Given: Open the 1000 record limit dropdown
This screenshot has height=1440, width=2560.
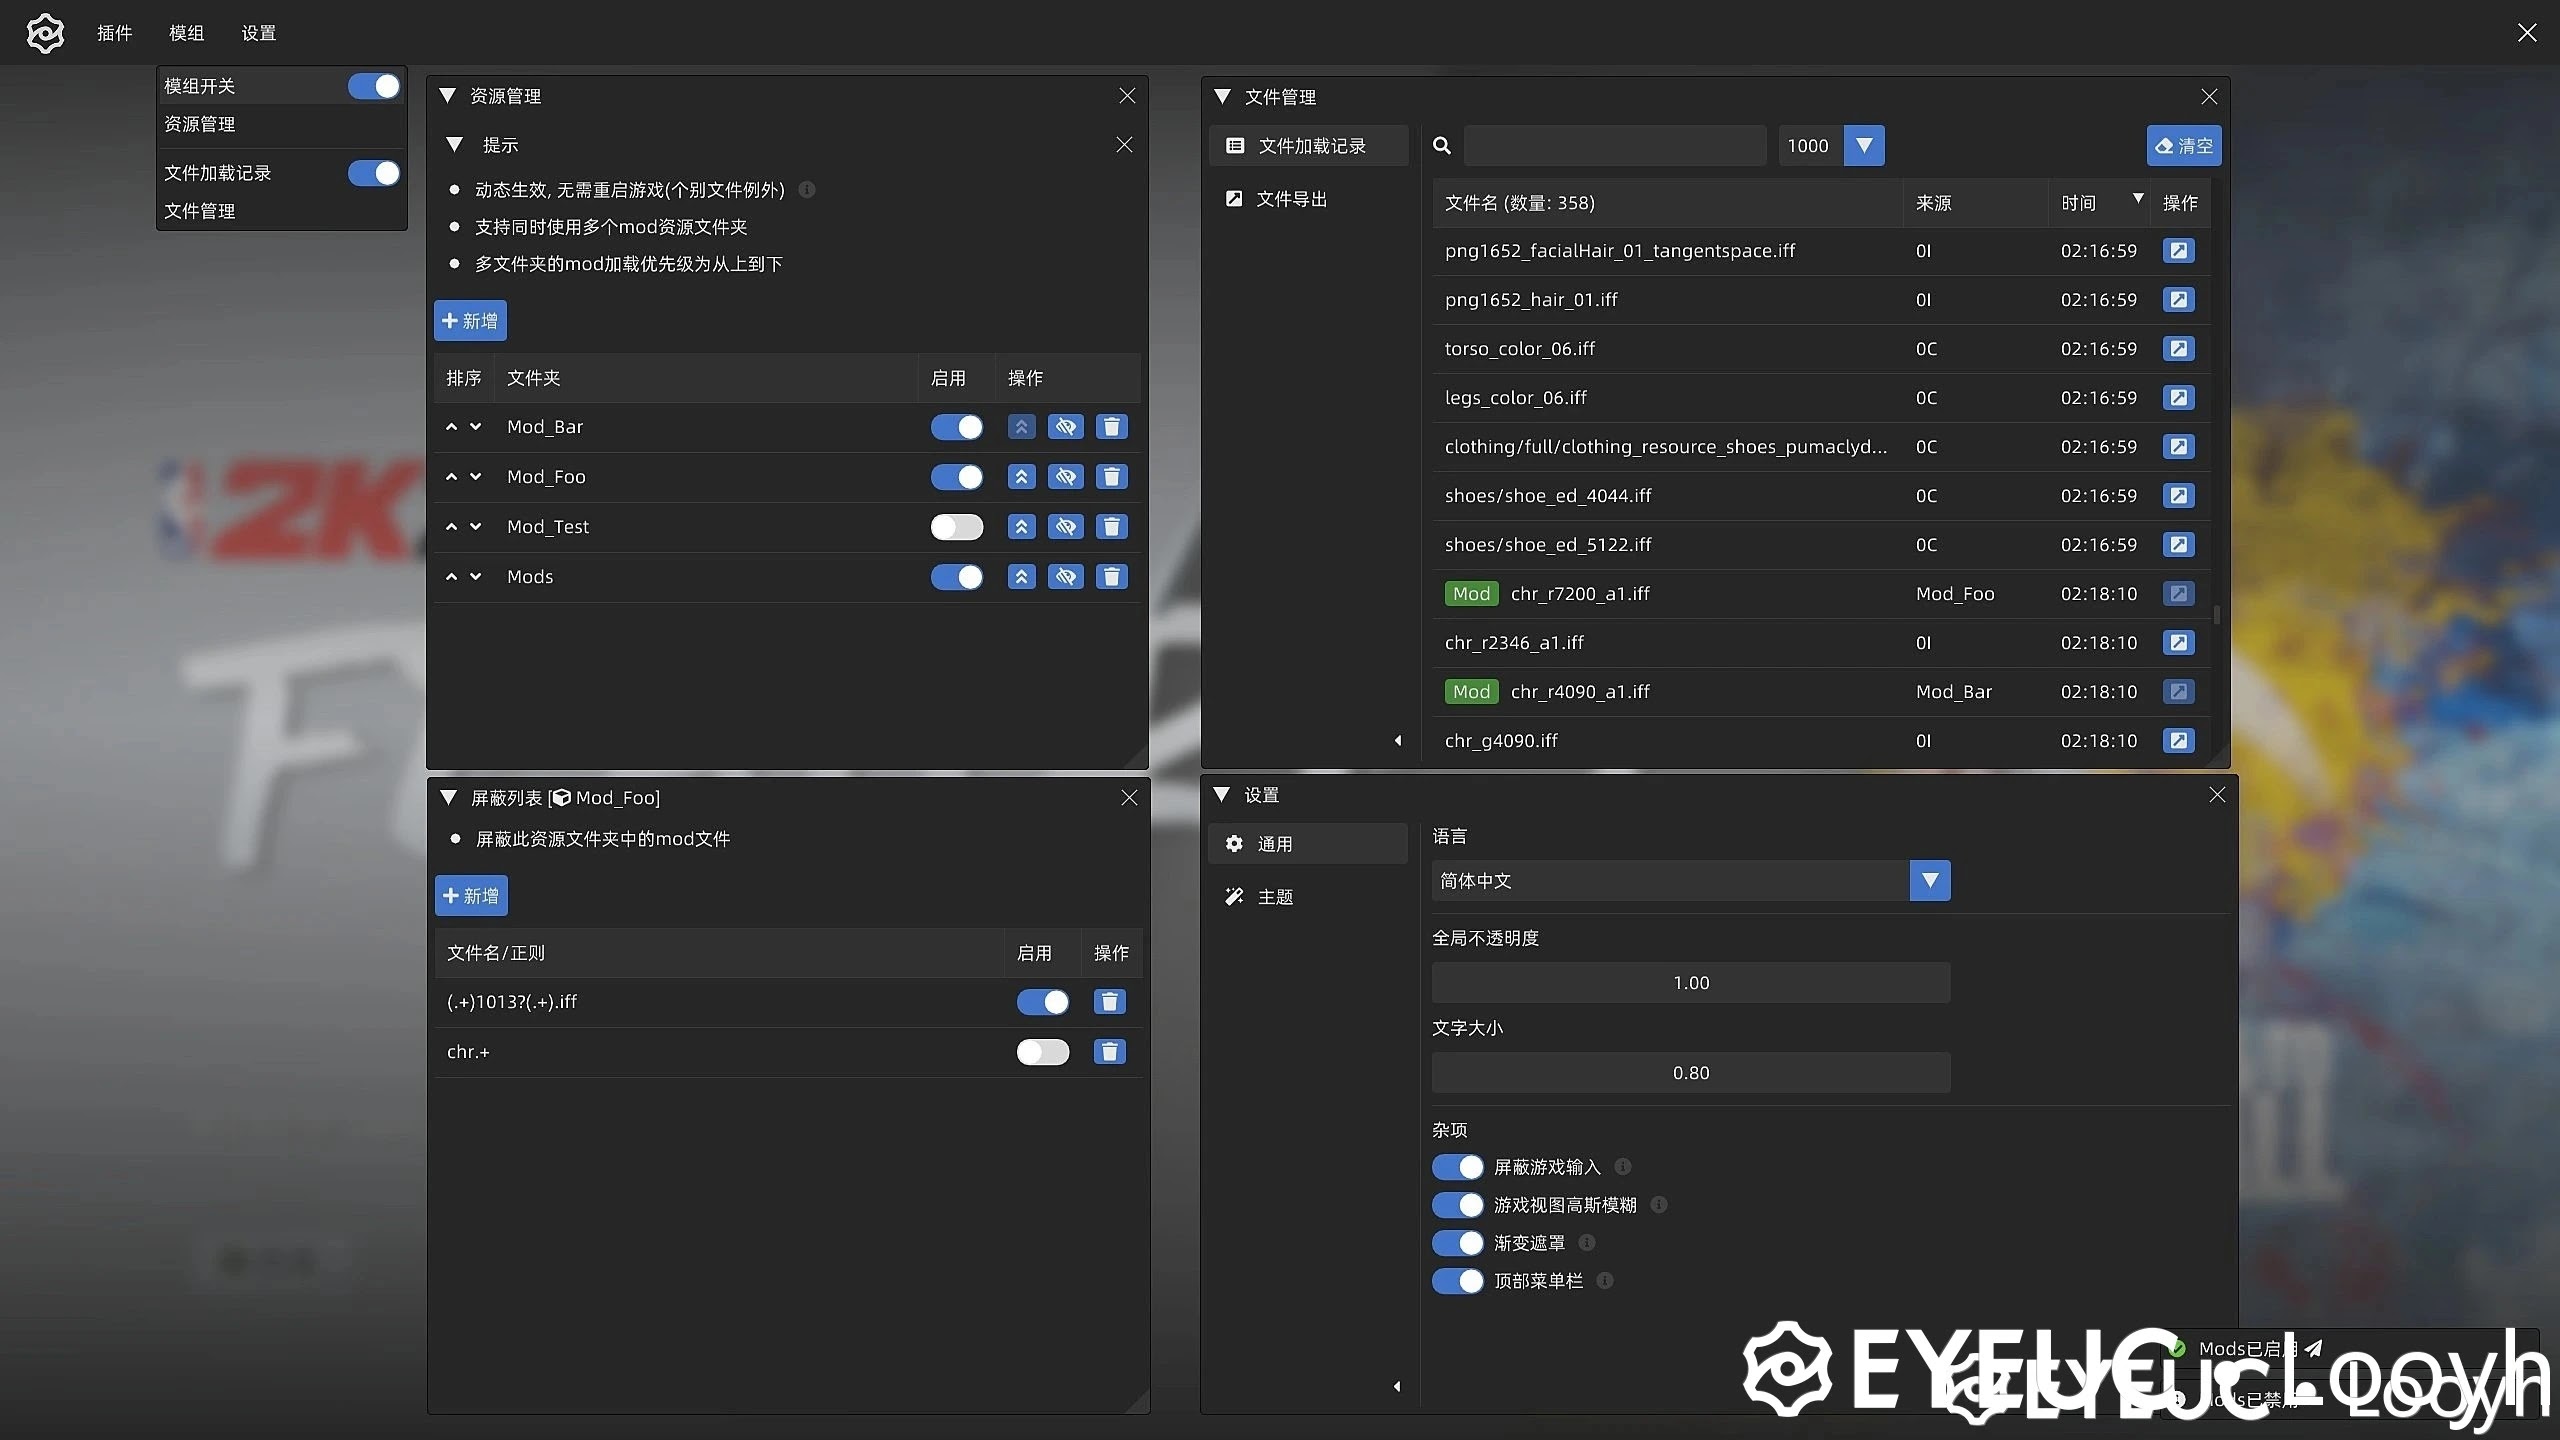Looking at the screenshot, I should 1863,146.
